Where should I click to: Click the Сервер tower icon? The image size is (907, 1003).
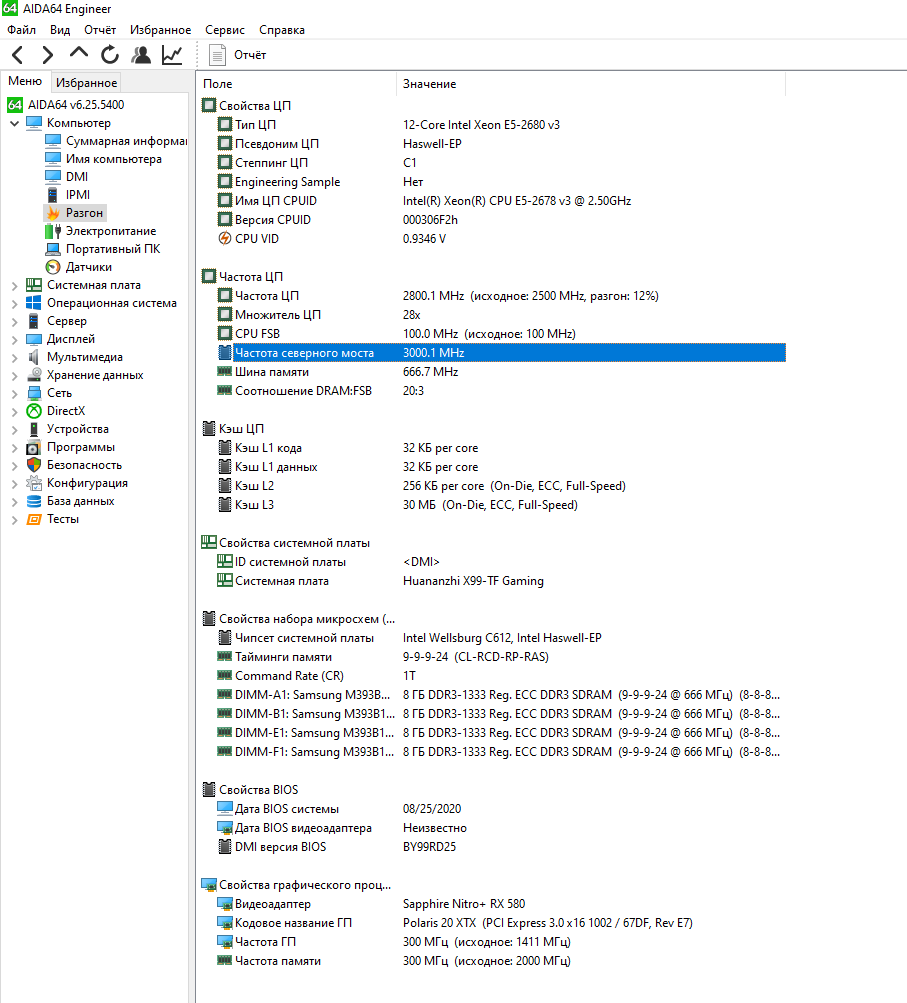click(34, 321)
